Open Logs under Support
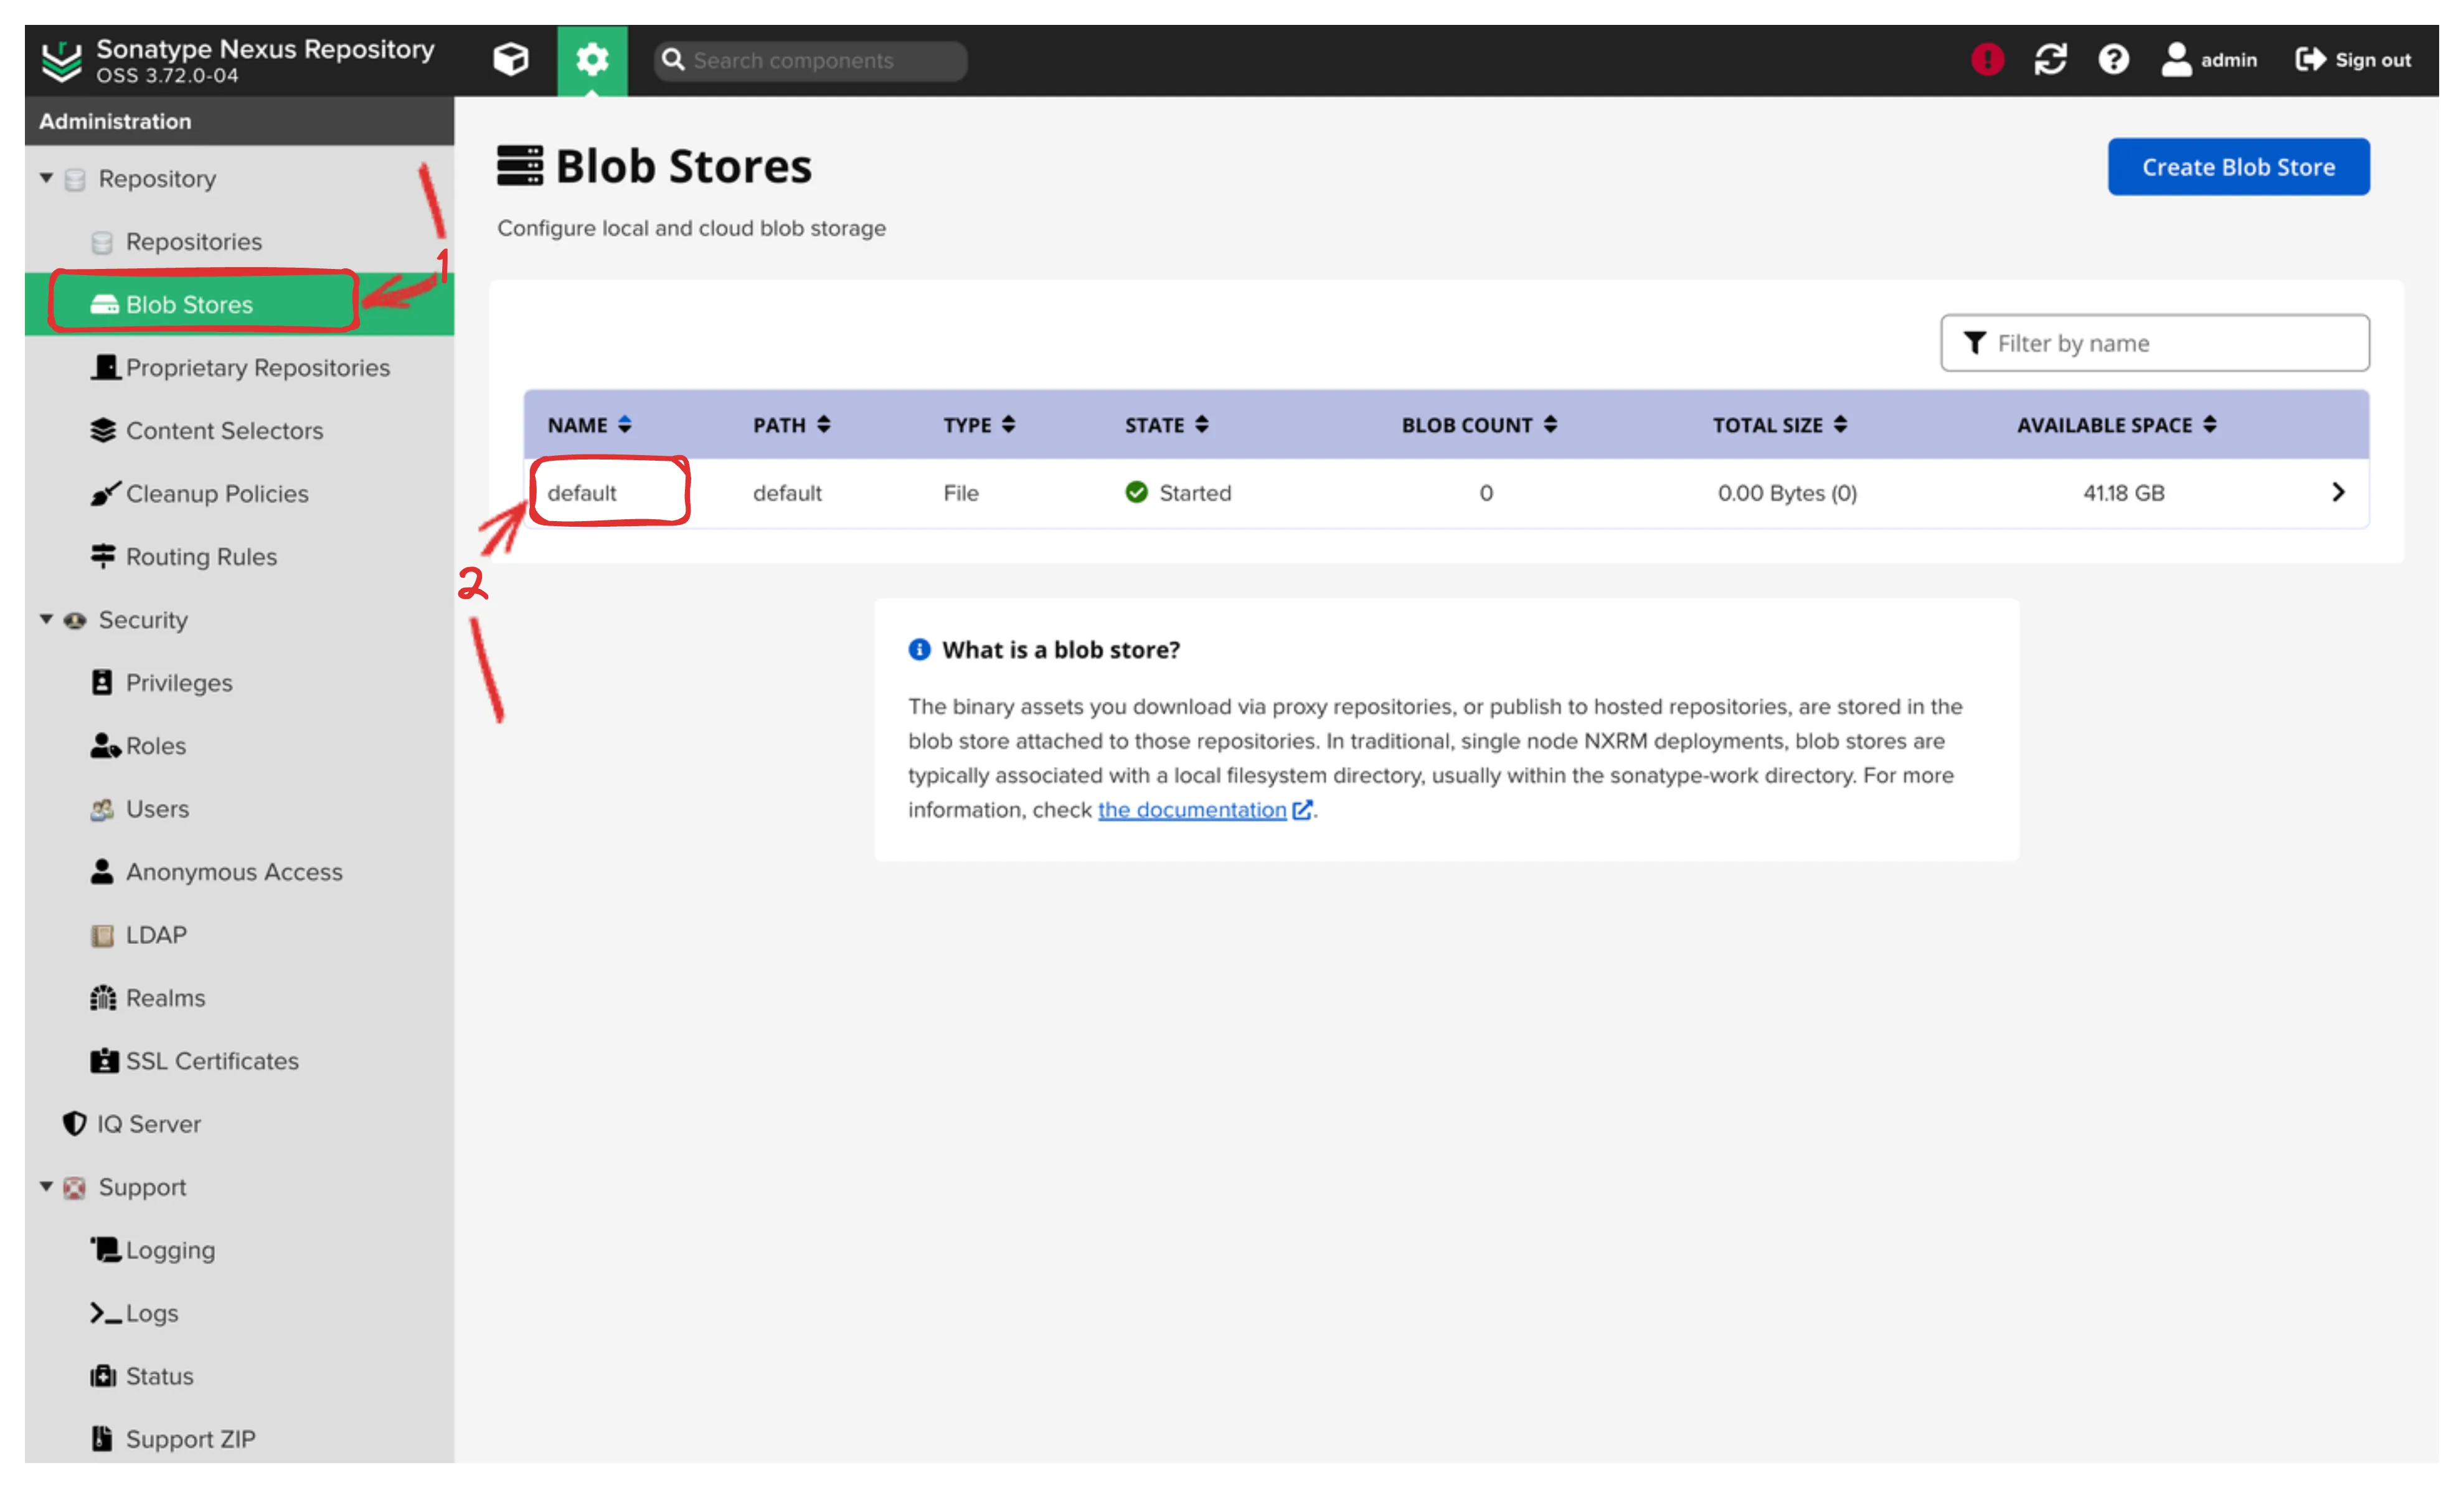The height and width of the screenshot is (1488, 2464). 152,1313
